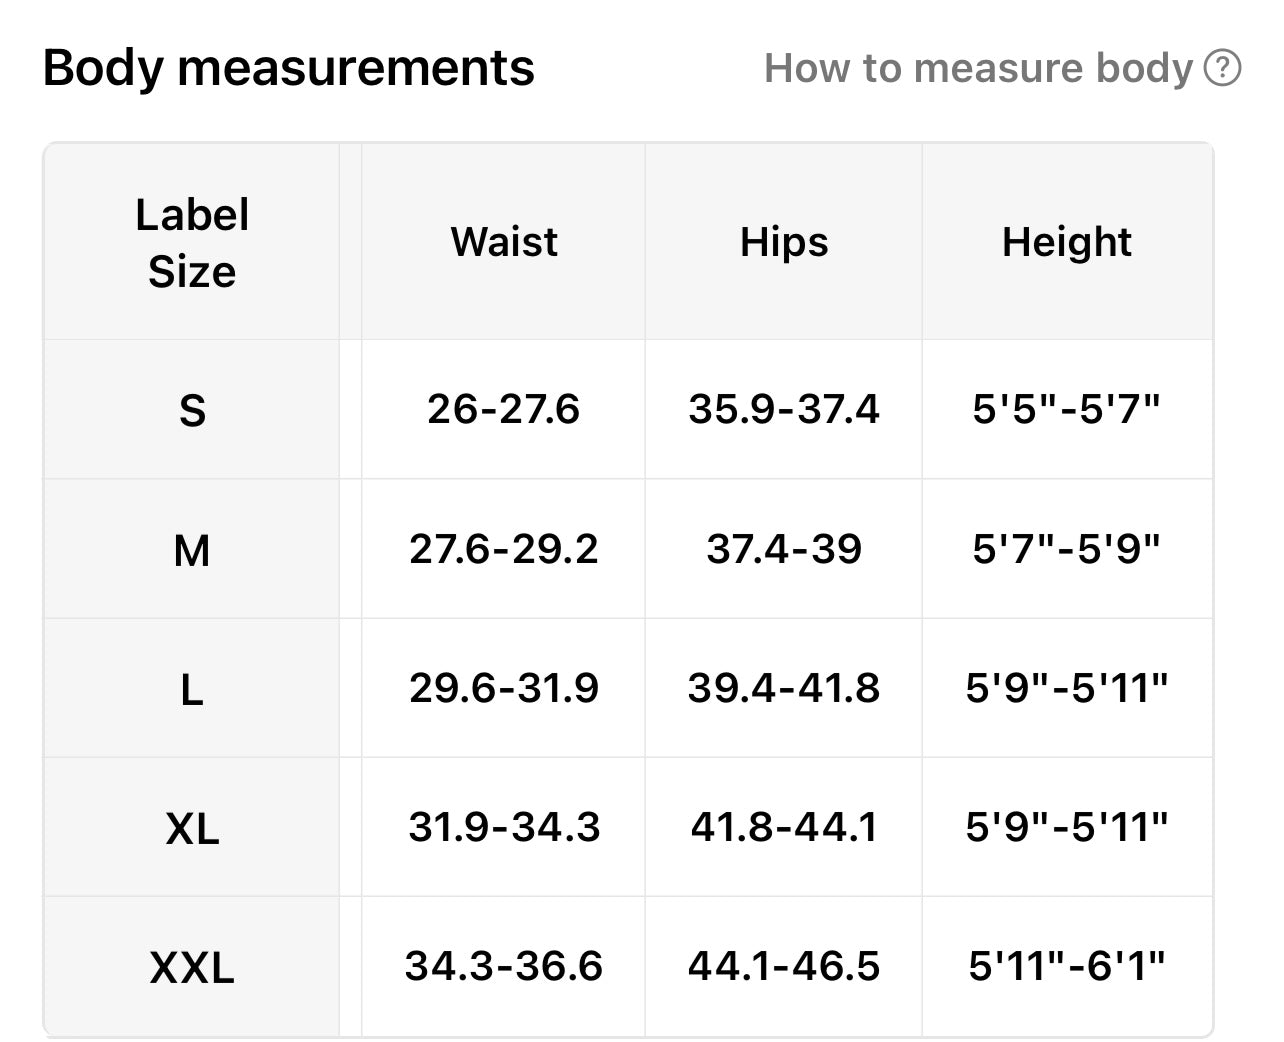Click the 26-27.6 waist cell
The width and height of the screenshot is (1284, 1042).
pyautogui.click(x=504, y=409)
